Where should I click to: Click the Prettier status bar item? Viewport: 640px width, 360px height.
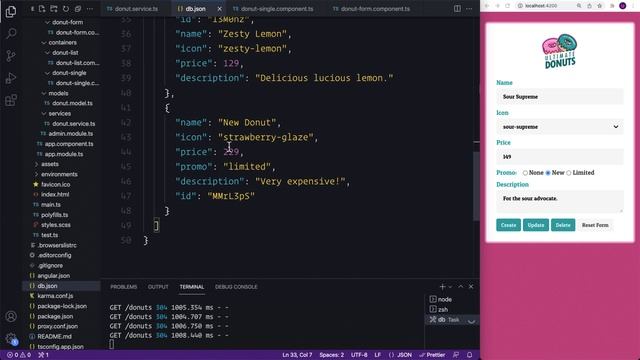(432, 355)
